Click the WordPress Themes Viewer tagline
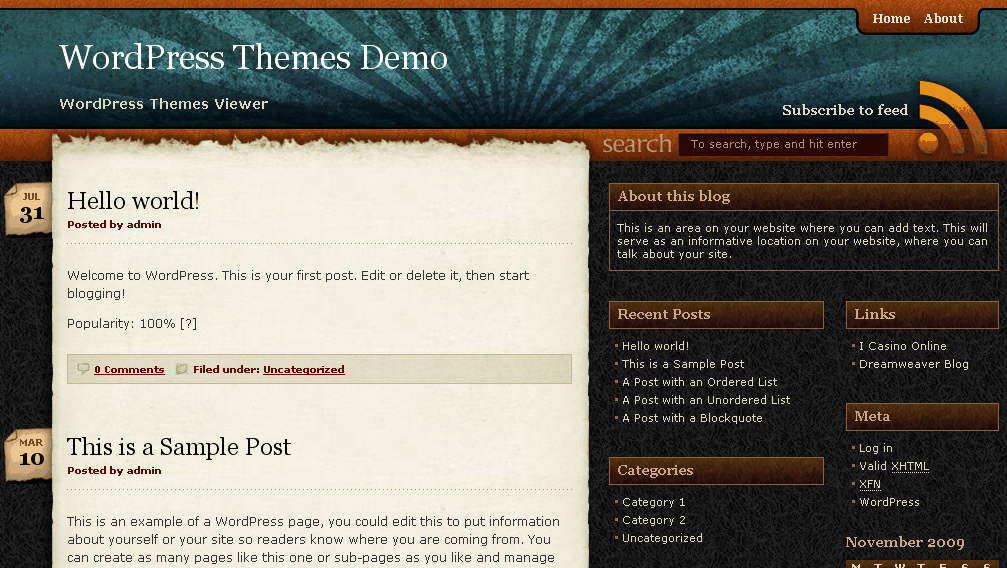 164,104
